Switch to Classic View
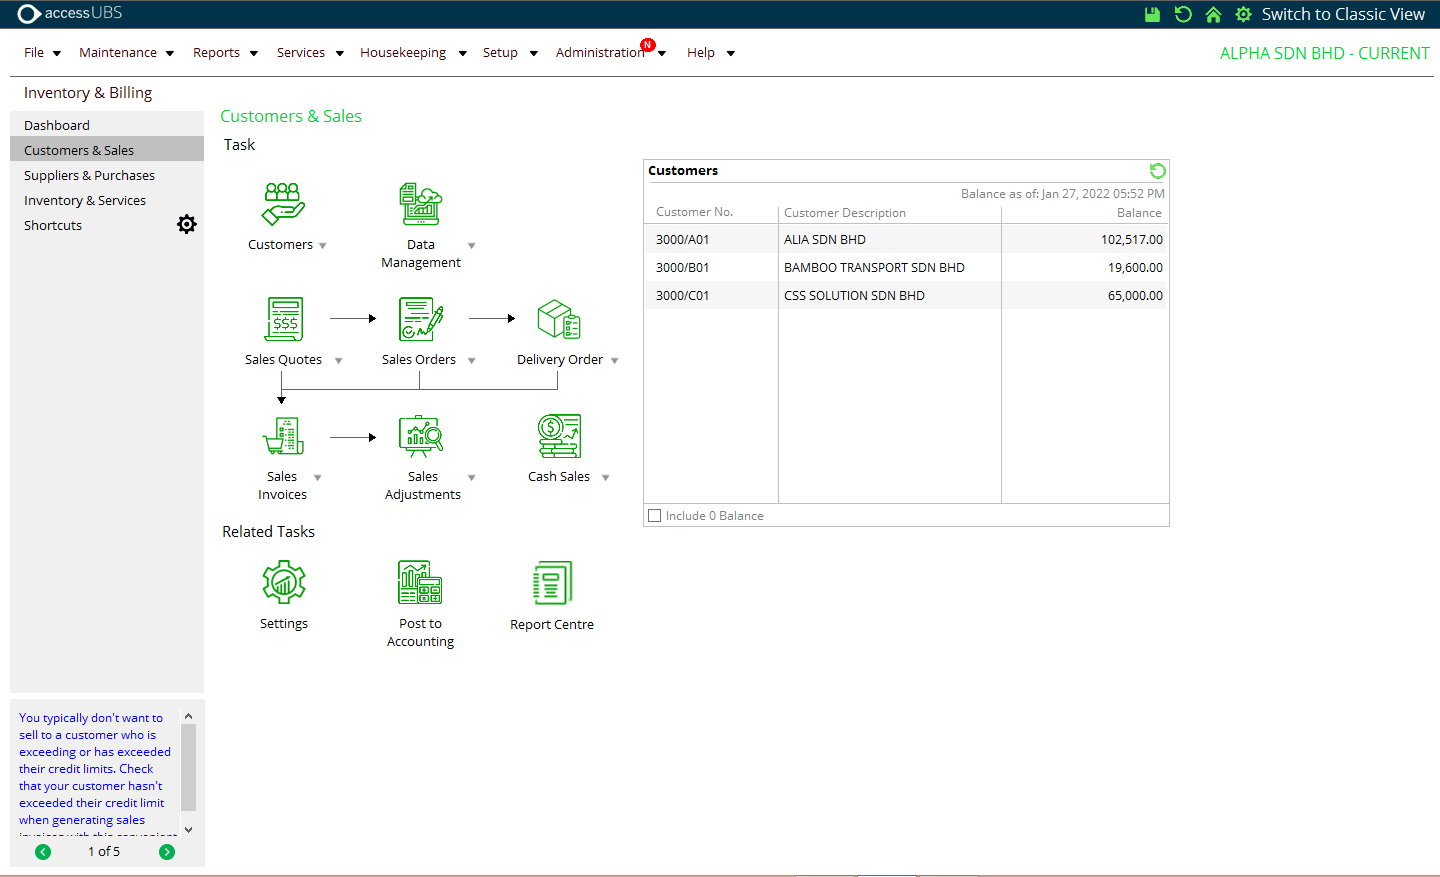 [1342, 14]
